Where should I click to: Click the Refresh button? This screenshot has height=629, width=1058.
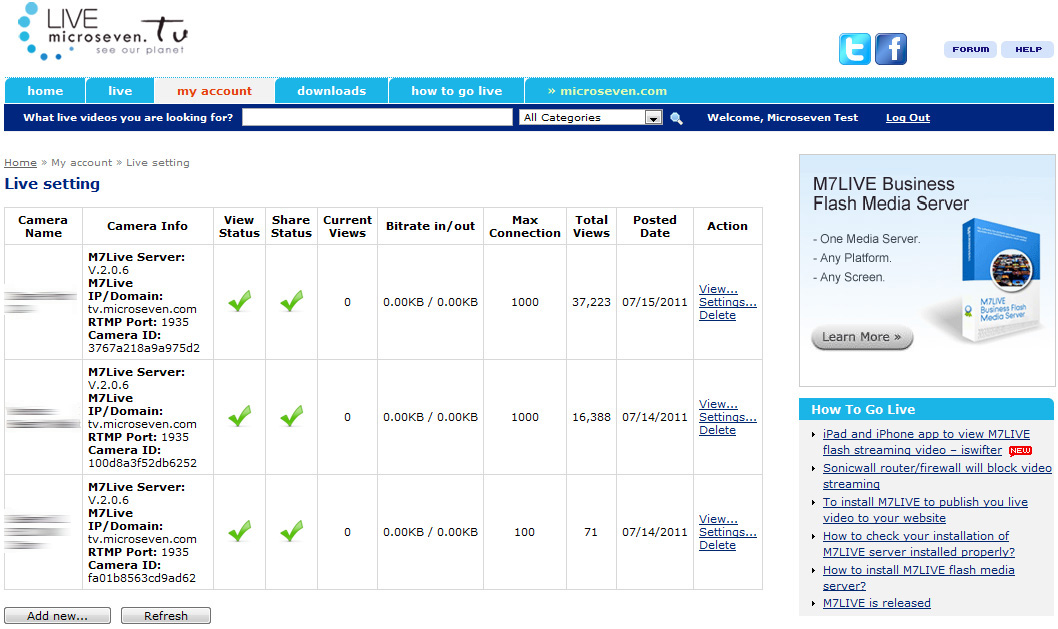click(x=166, y=616)
